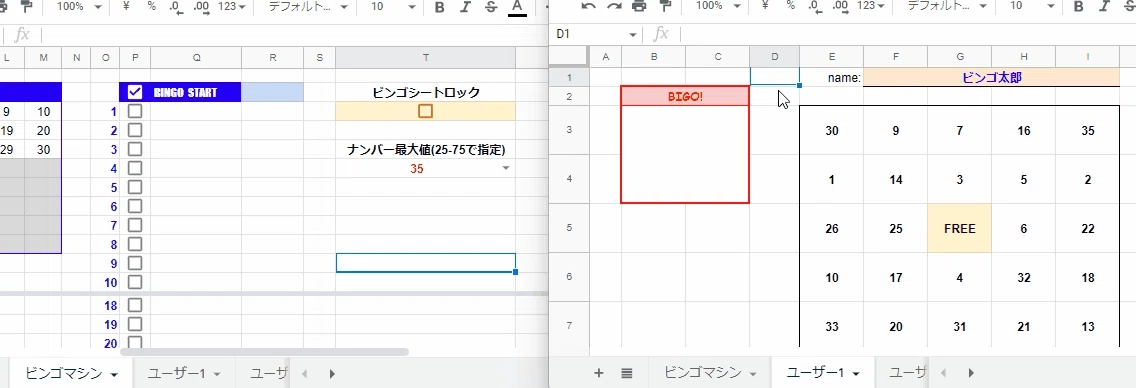Click column D header in right window
The width and height of the screenshot is (1136, 388).
[x=774, y=57]
